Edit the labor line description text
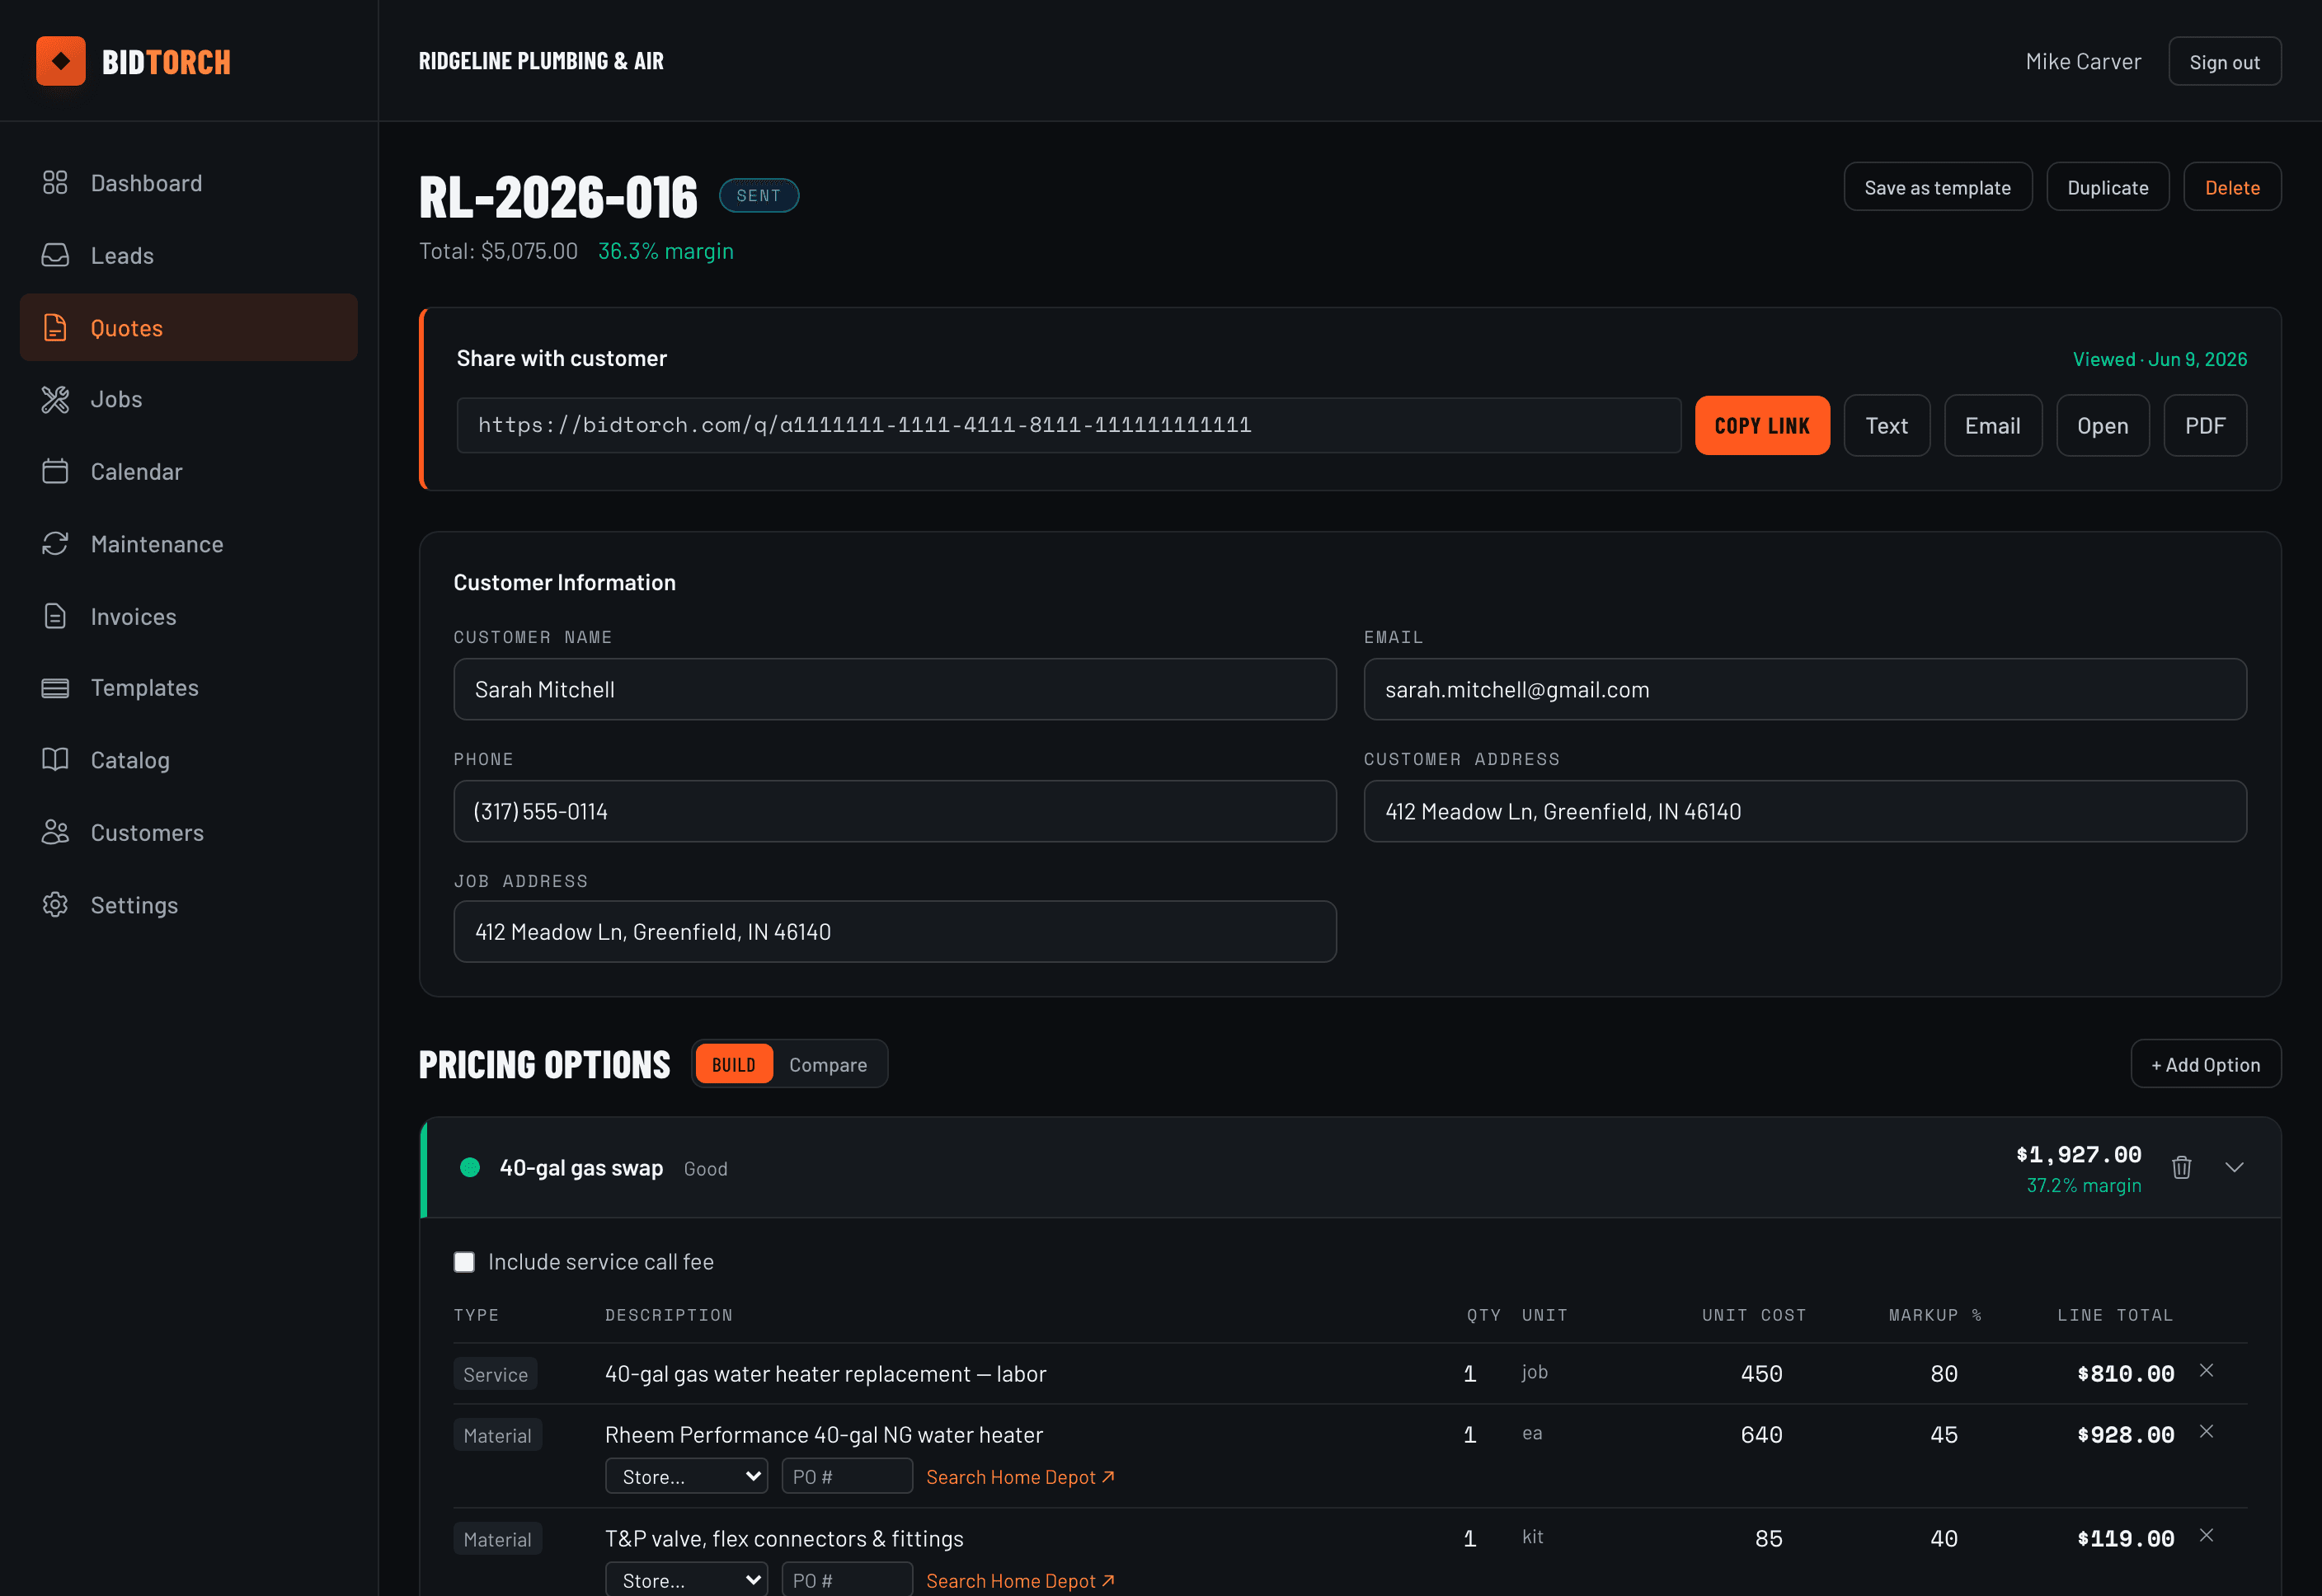This screenshot has height=1596, width=2322. (825, 1374)
